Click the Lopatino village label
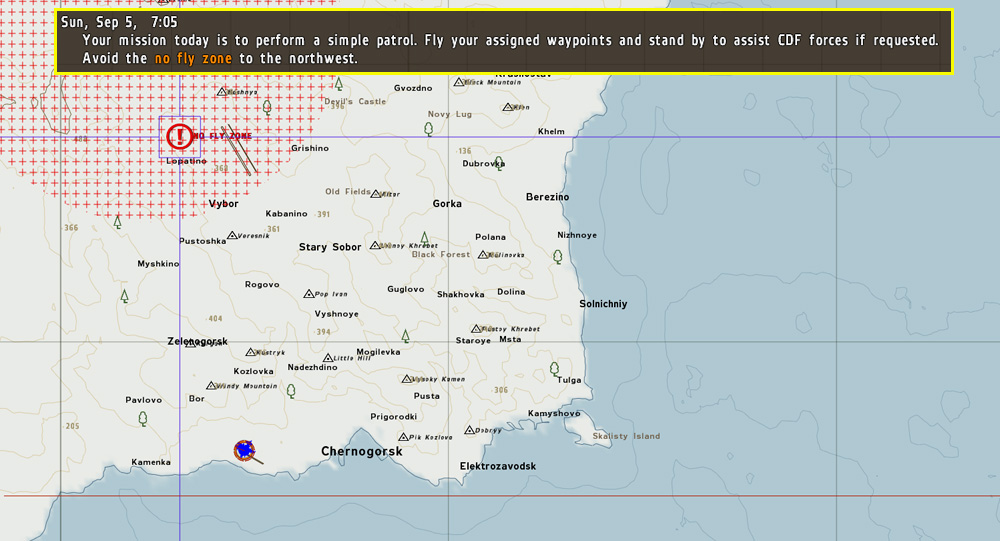Viewport: 1000px width, 541px height. click(x=186, y=161)
